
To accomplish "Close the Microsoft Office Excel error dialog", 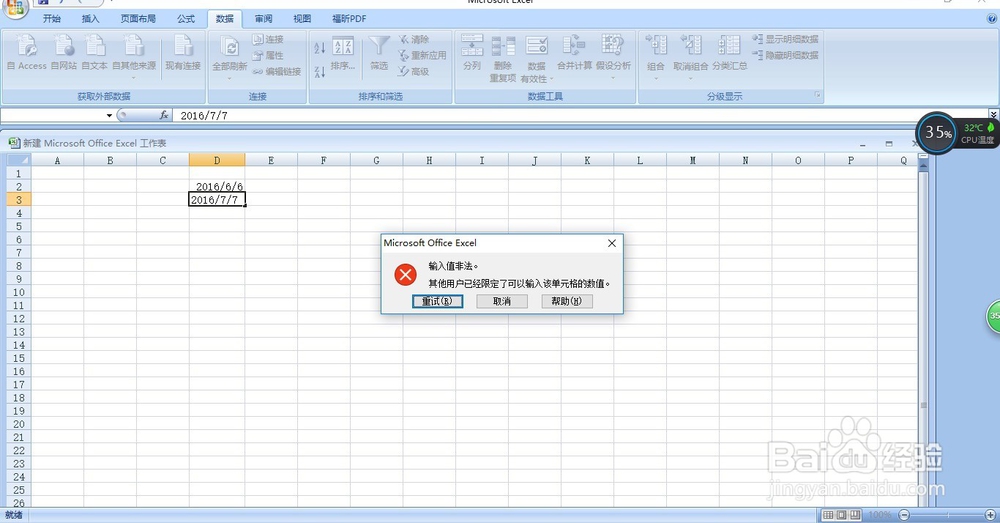I will click(x=612, y=243).
